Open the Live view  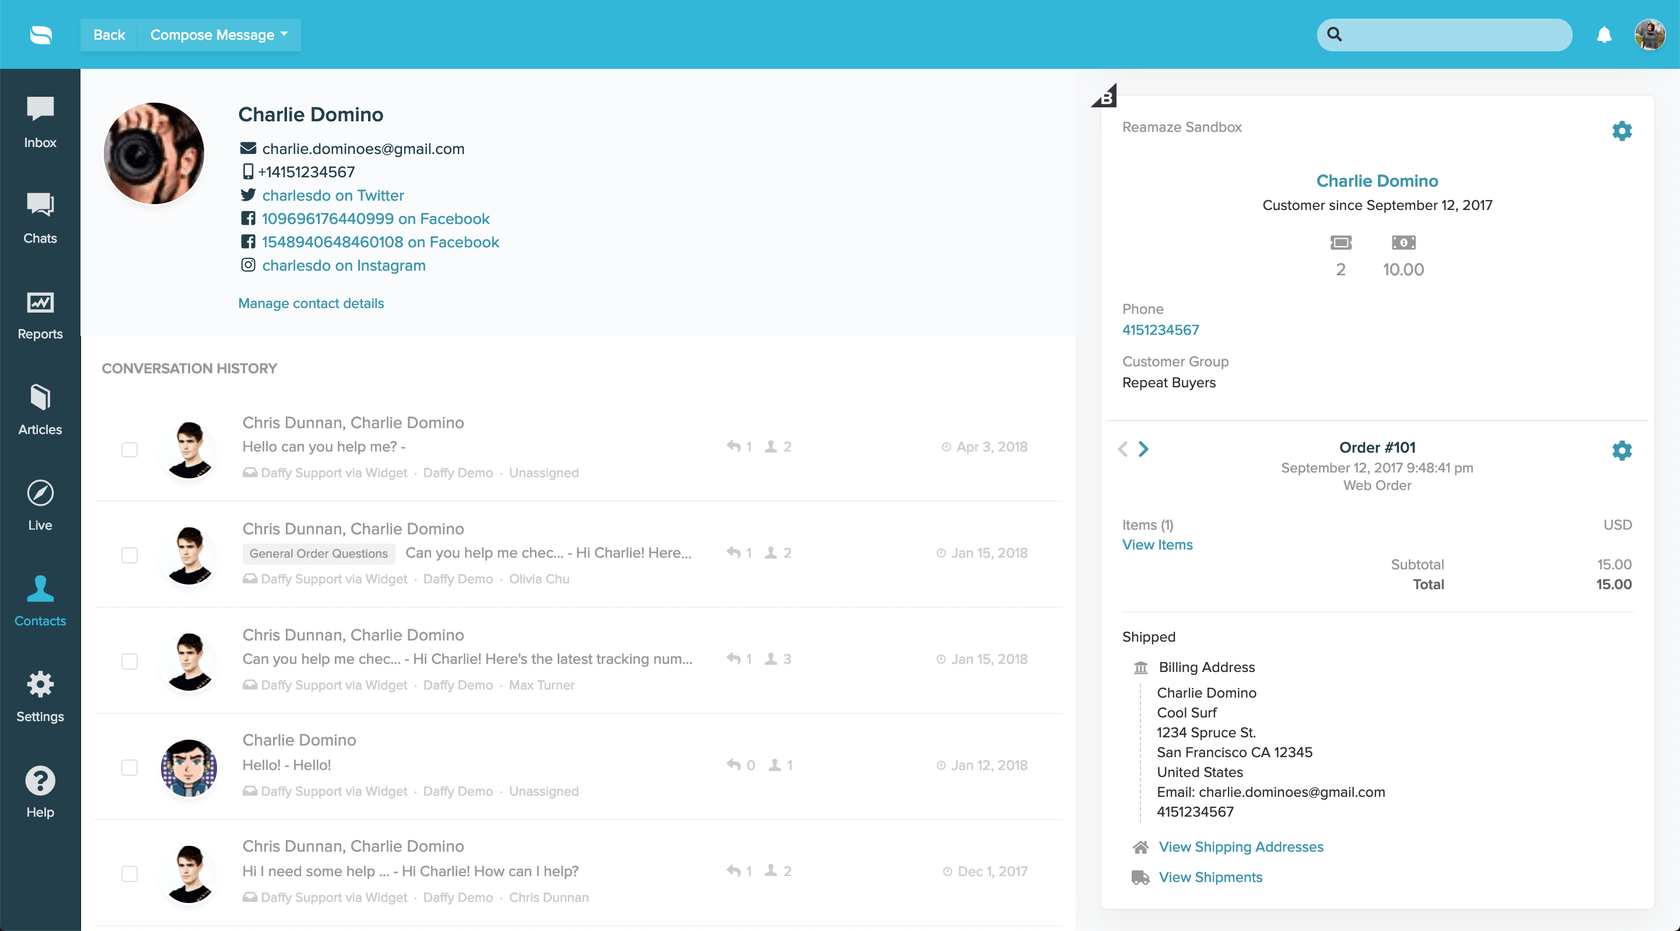40,503
